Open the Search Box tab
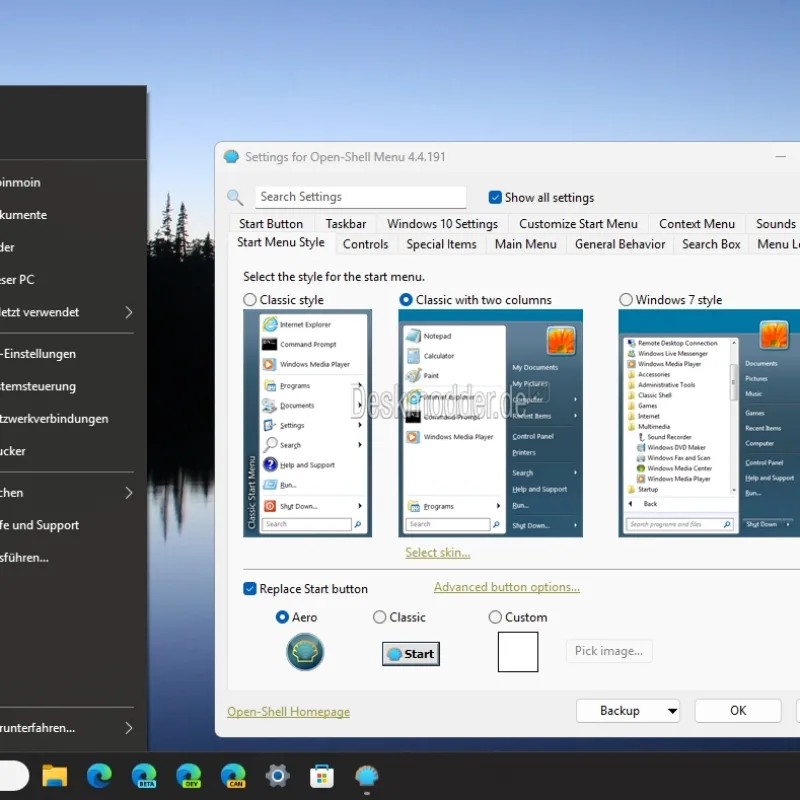 click(x=711, y=244)
